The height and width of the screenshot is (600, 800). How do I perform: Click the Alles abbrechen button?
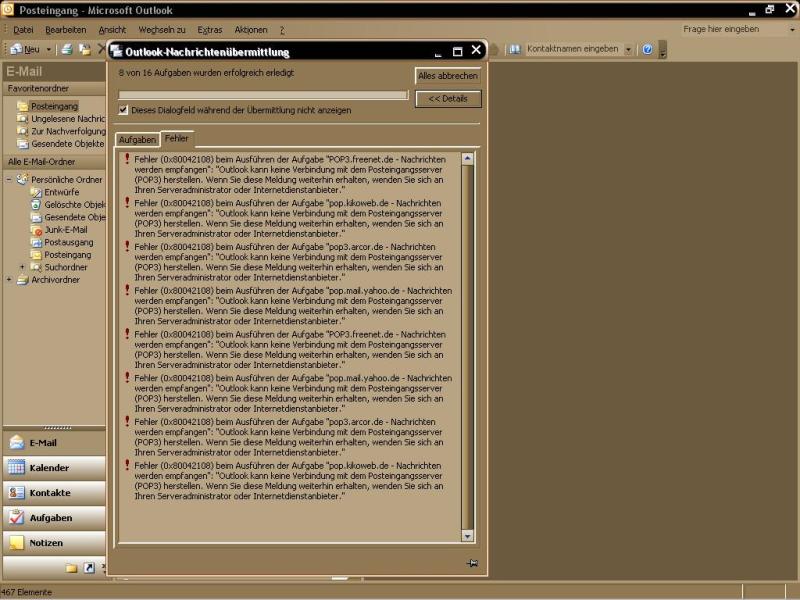coord(448,76)
